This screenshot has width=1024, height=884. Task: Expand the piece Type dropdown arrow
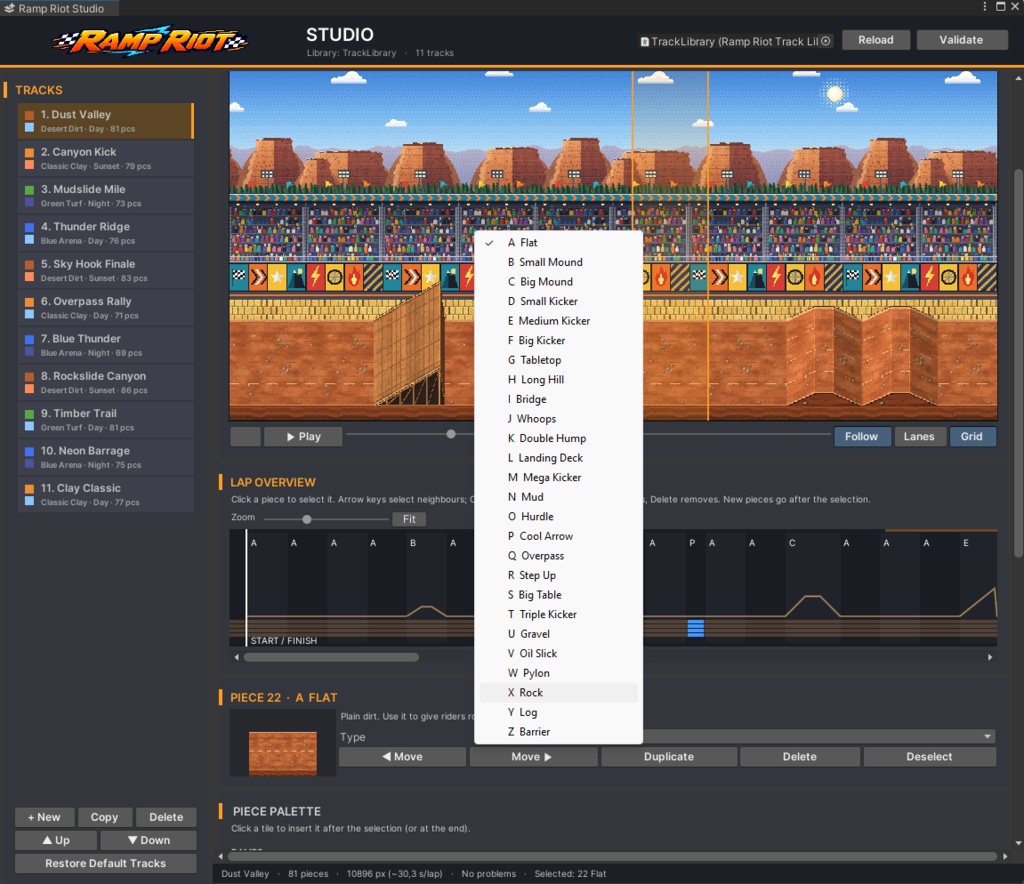(x=987, y=736)
